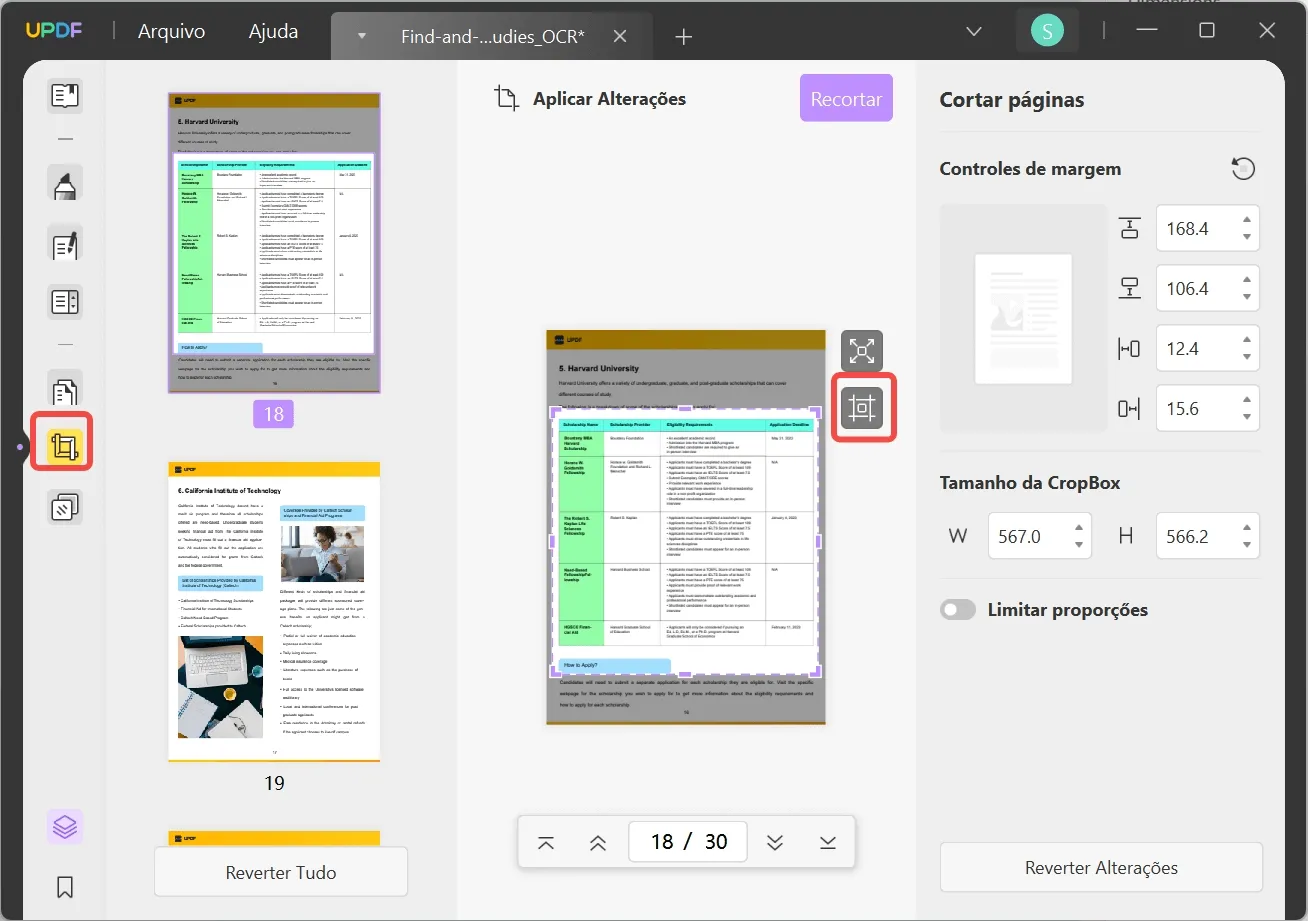
Task: Go to the next page
Action: [x=775, y=842]
